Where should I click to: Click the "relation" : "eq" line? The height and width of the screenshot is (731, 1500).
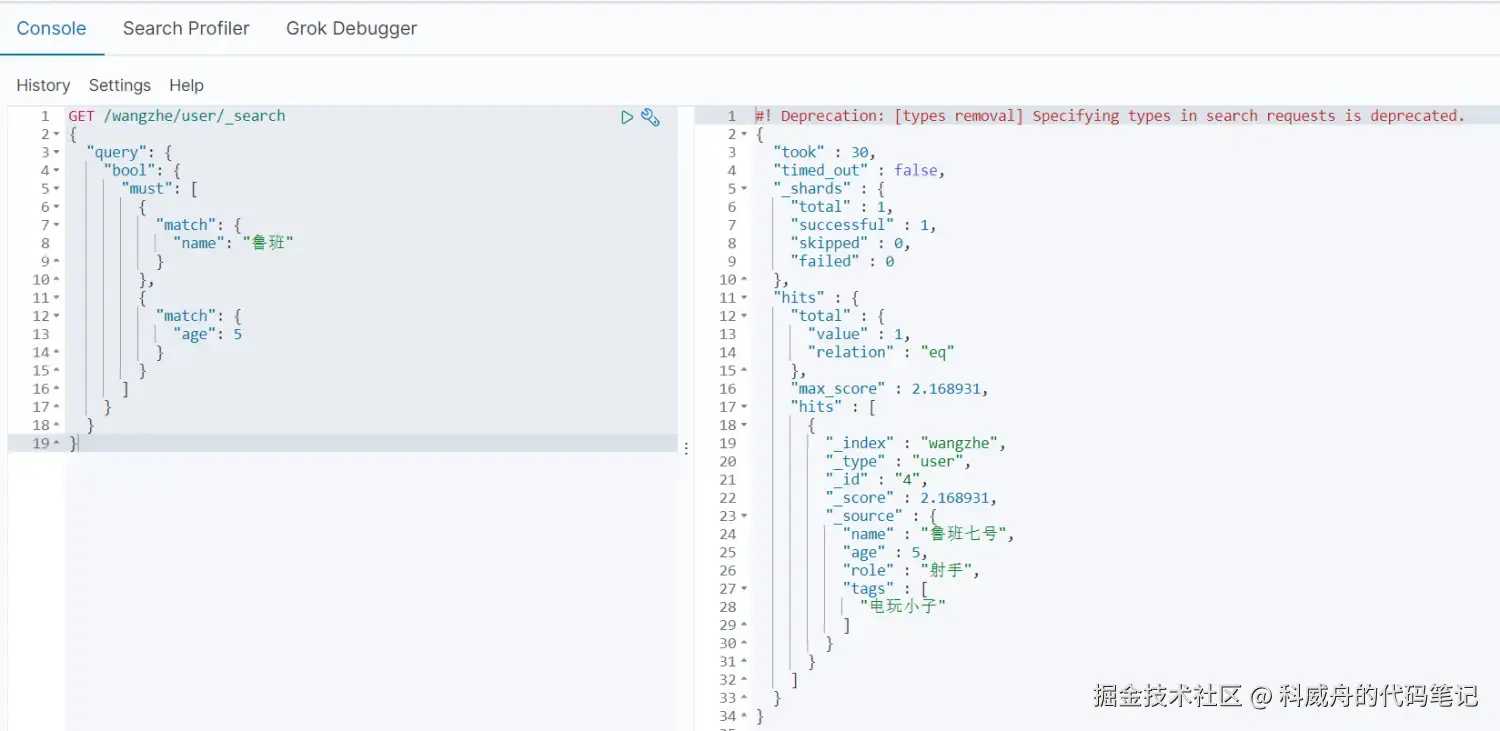coord(881,352)
